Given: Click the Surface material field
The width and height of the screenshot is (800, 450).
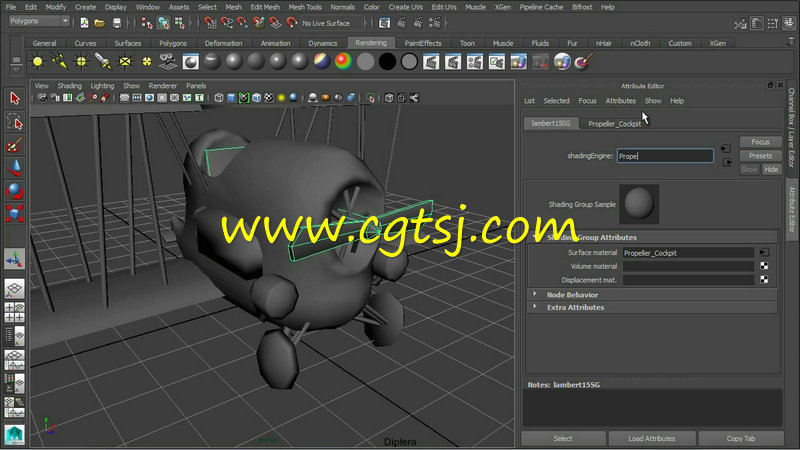Looking at the screenshot, I should point(688,253).
